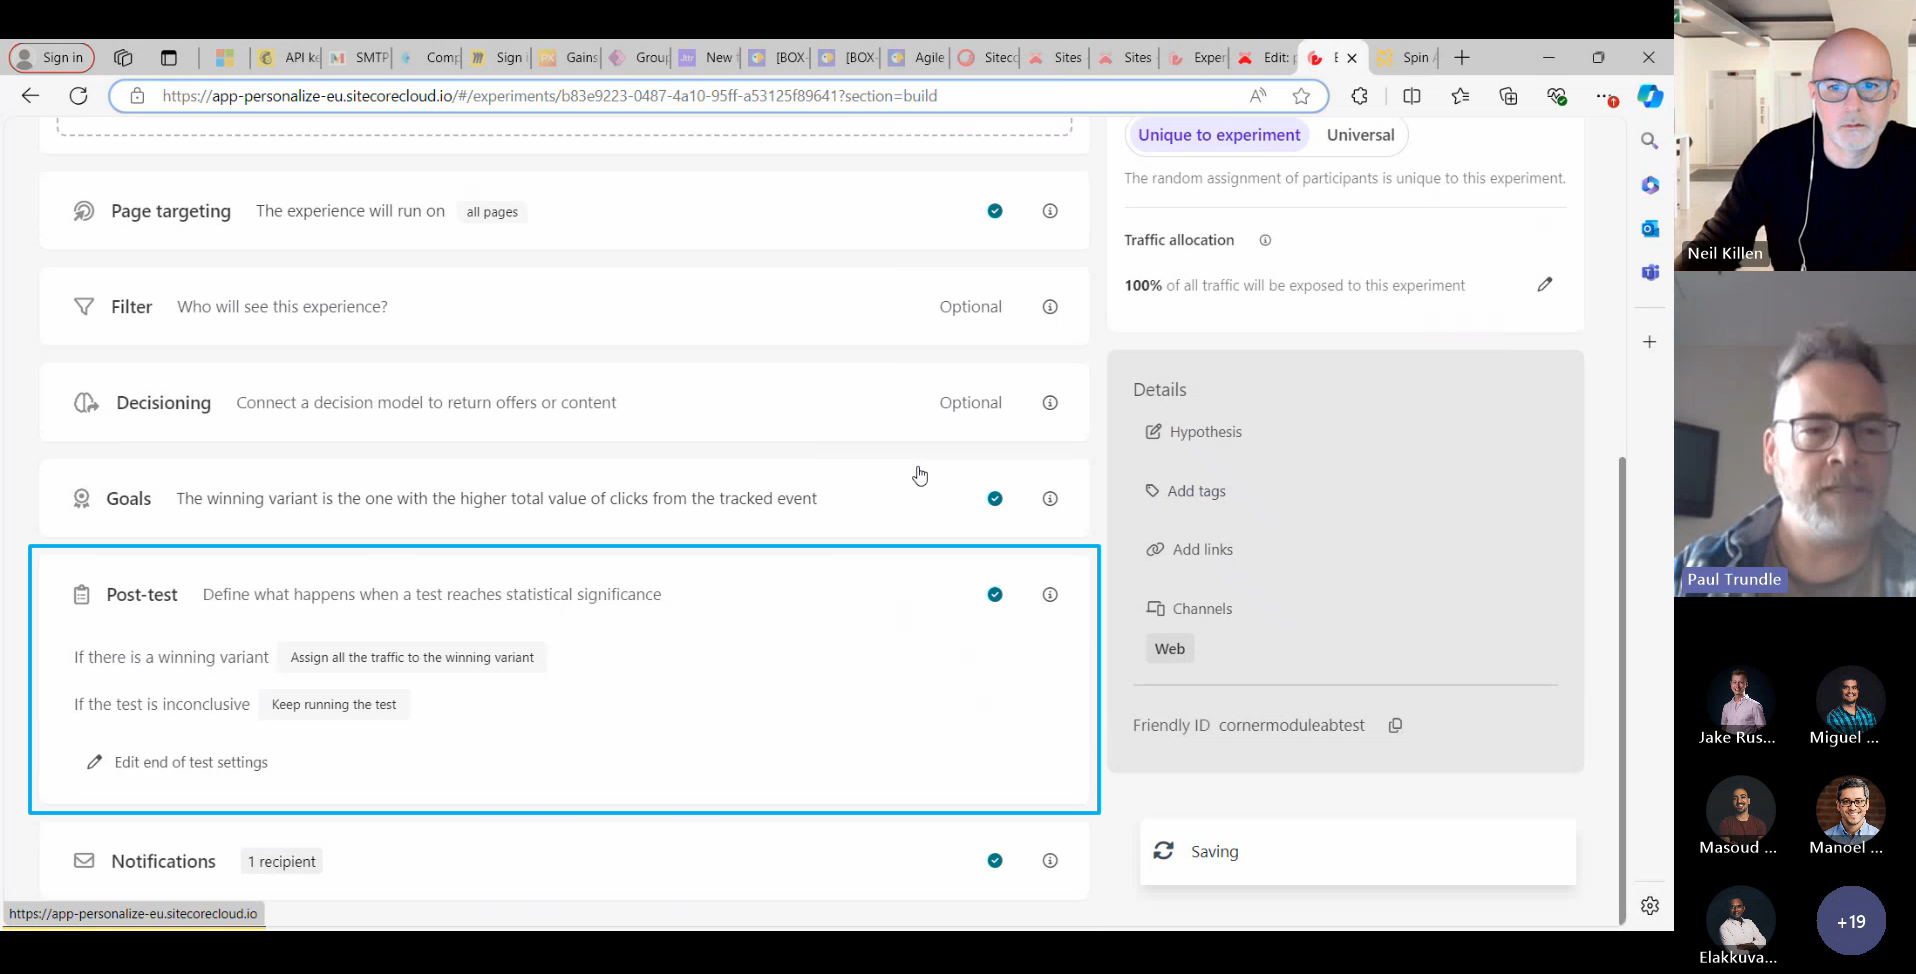Open browser extensions puzzle icon

[1359, 96]
